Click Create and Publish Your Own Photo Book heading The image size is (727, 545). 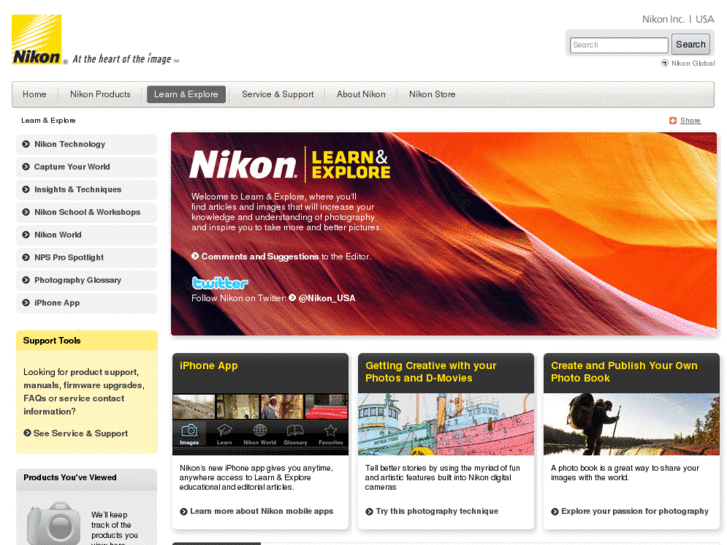(624, 372)
